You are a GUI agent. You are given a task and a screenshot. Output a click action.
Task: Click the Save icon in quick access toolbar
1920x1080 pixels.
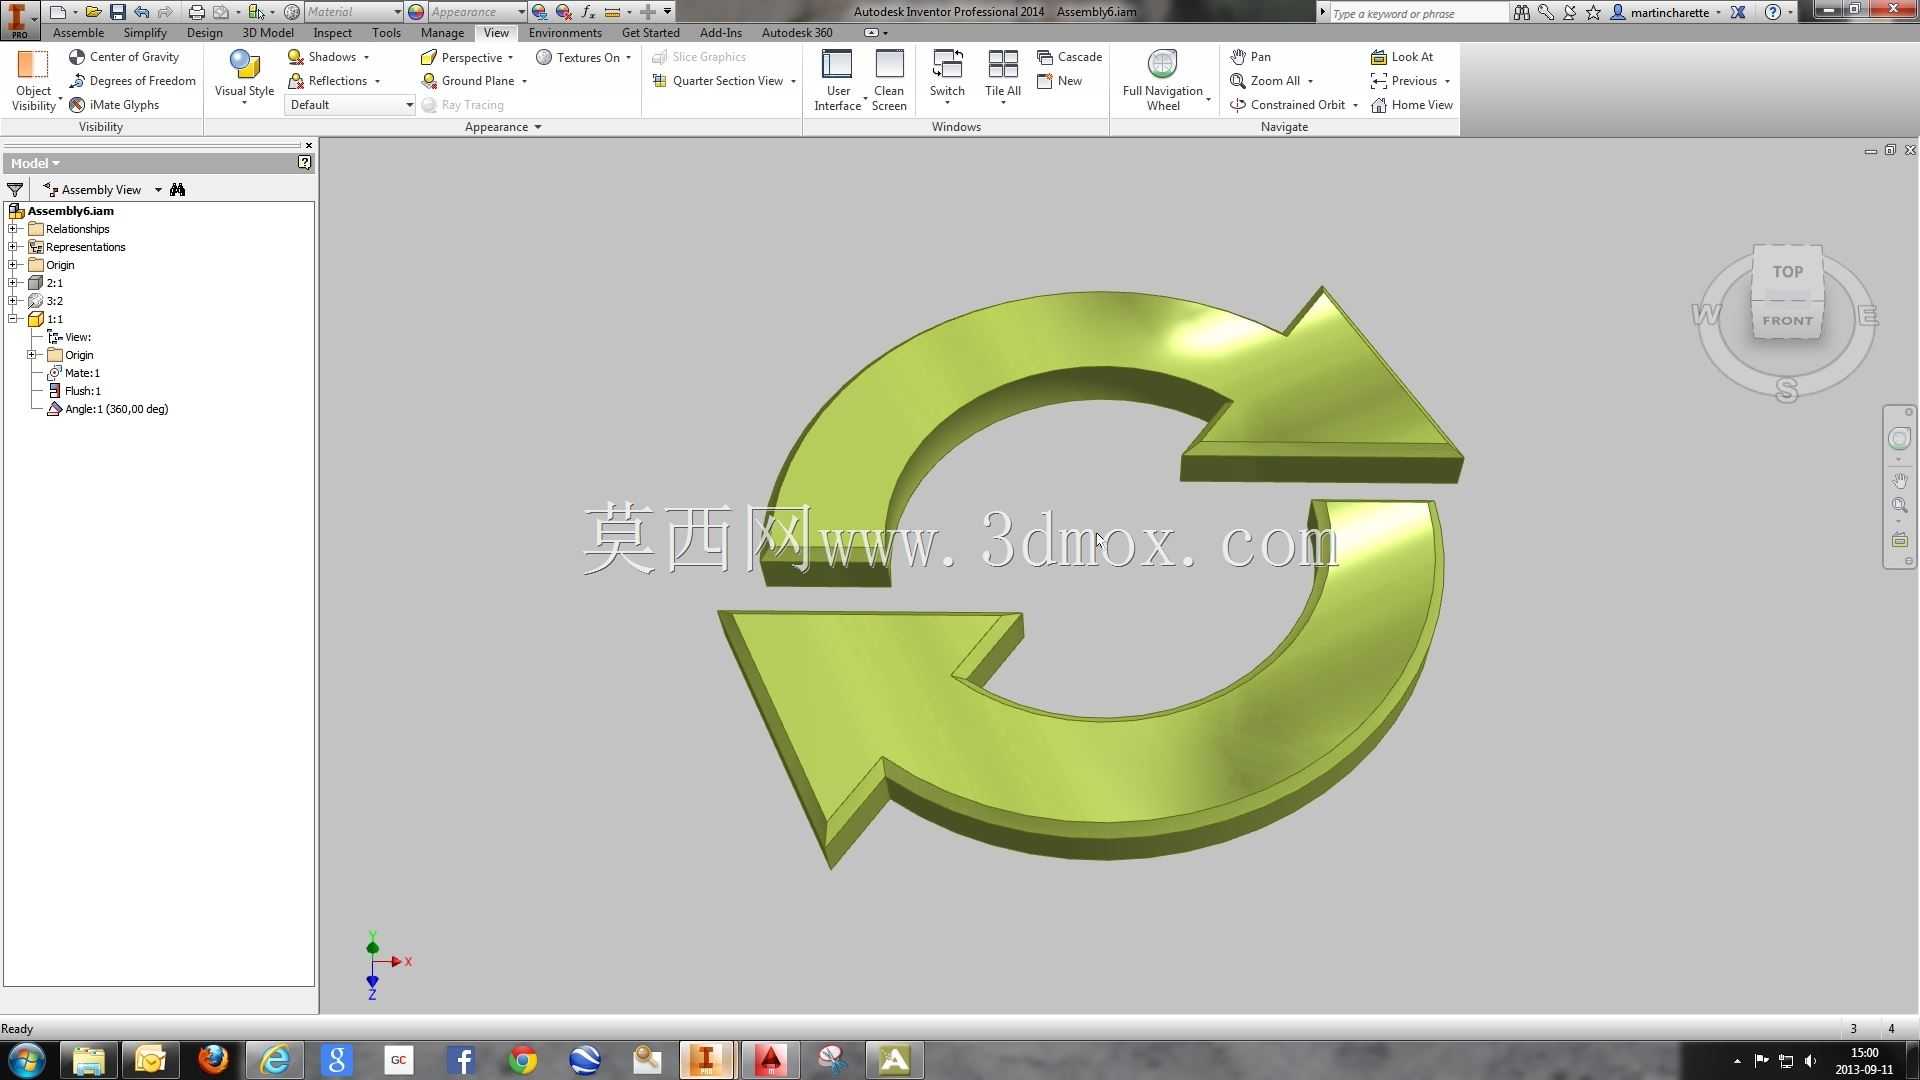(118, 12)
